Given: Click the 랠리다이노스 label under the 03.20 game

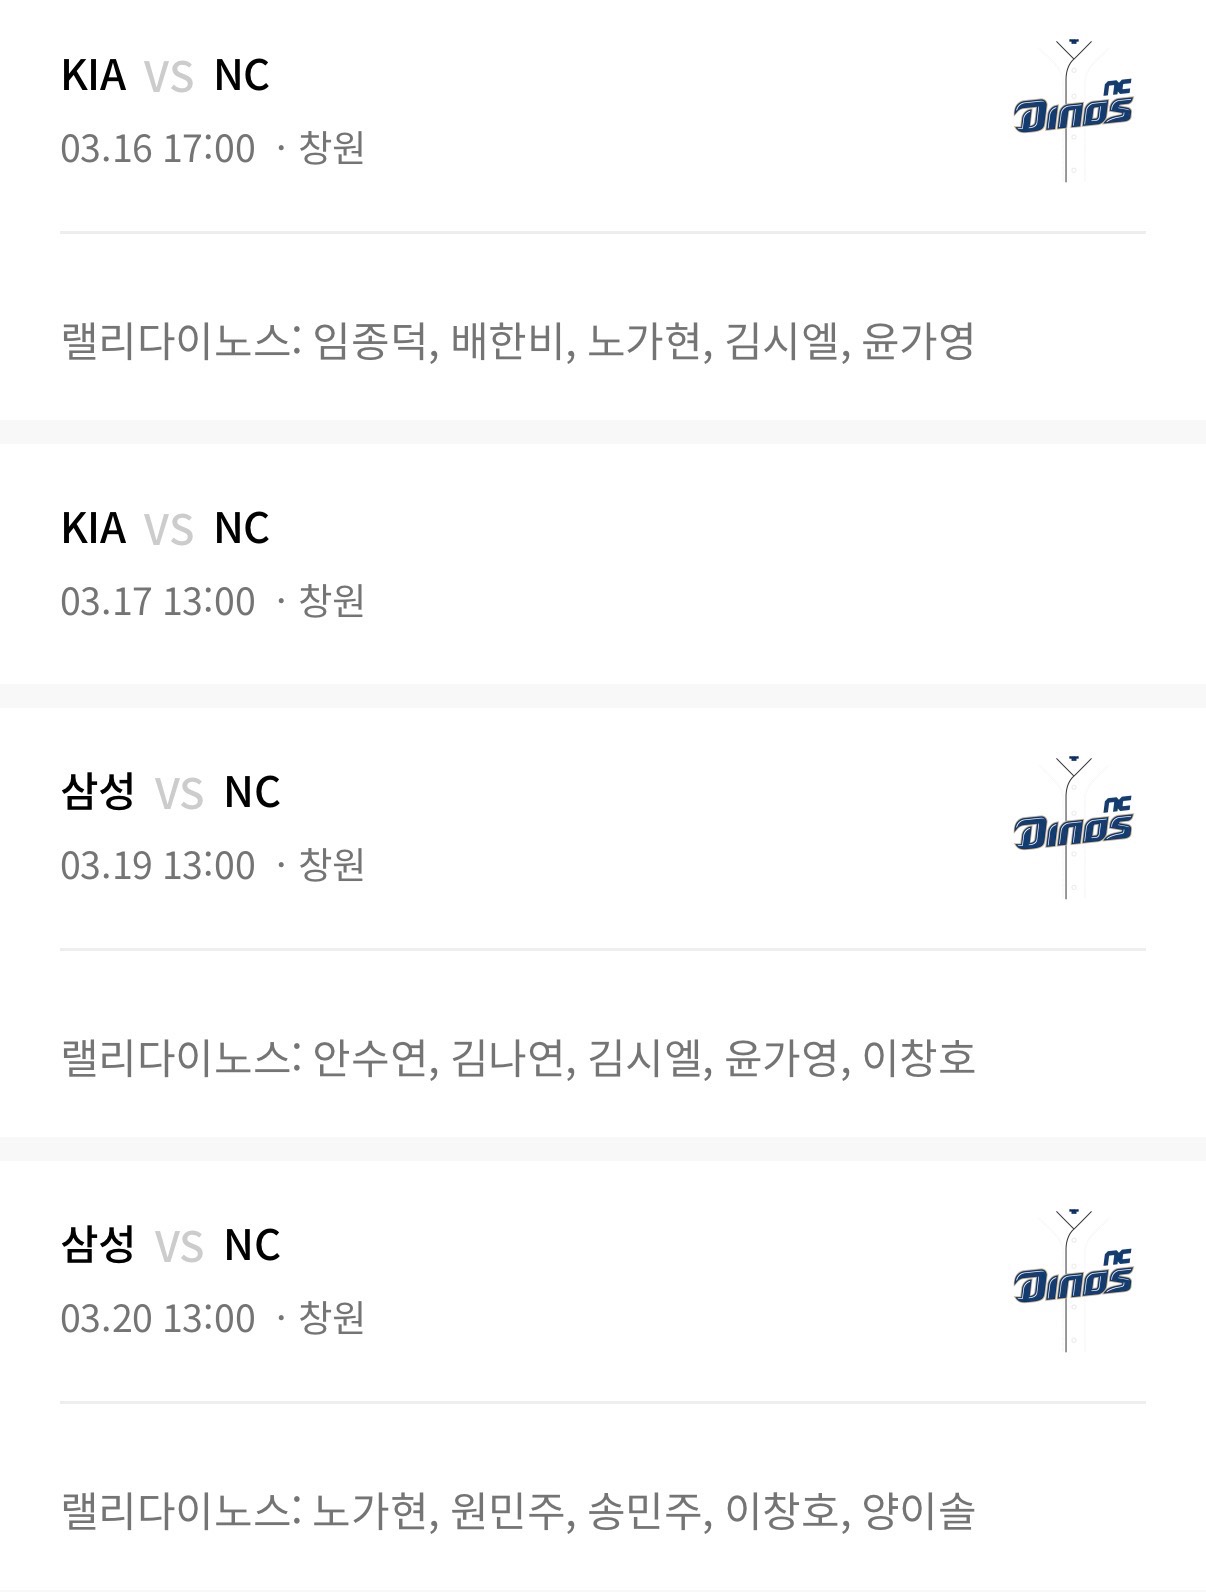Looking at the screenshot, I should point(176,1511).
